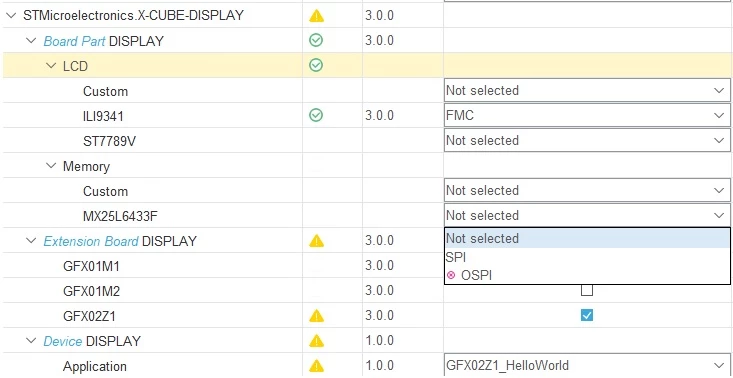Select the GFX01M2 row label
733x378 pixels.
click(x=91, y=292)
